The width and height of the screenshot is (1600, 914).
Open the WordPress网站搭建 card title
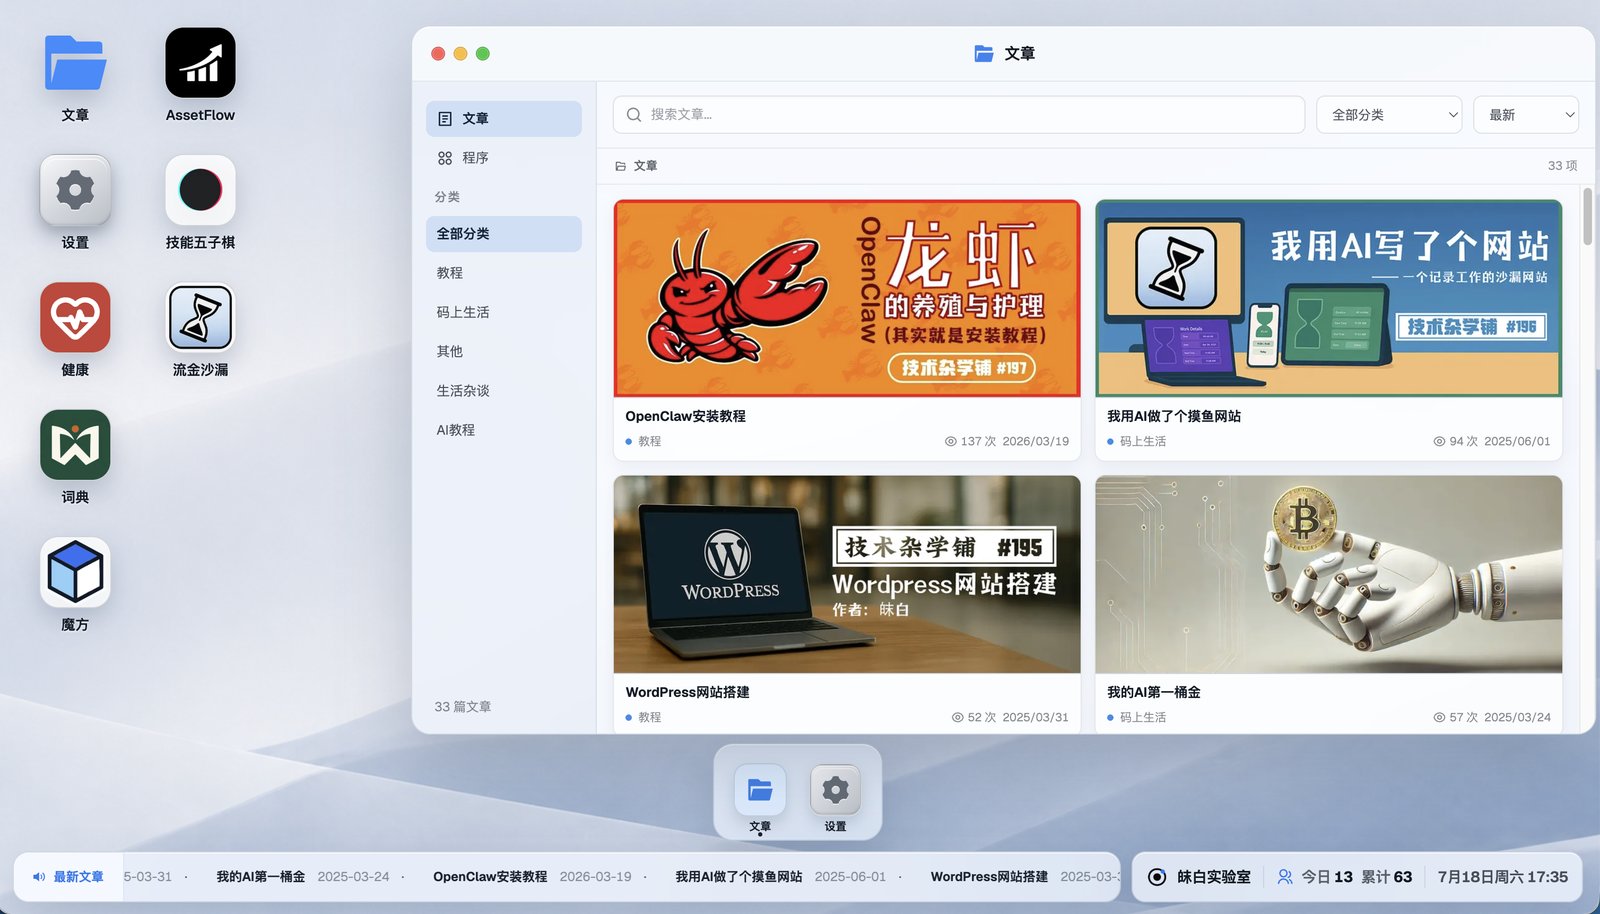[x=688, y=692]
